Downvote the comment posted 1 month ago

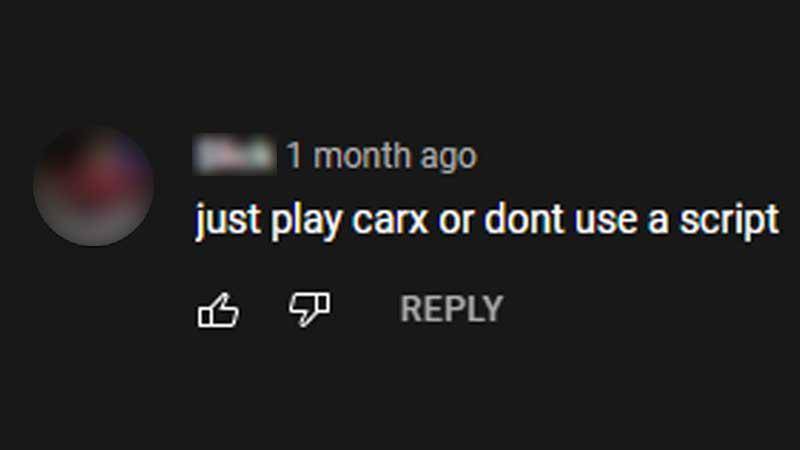(309, 309)
